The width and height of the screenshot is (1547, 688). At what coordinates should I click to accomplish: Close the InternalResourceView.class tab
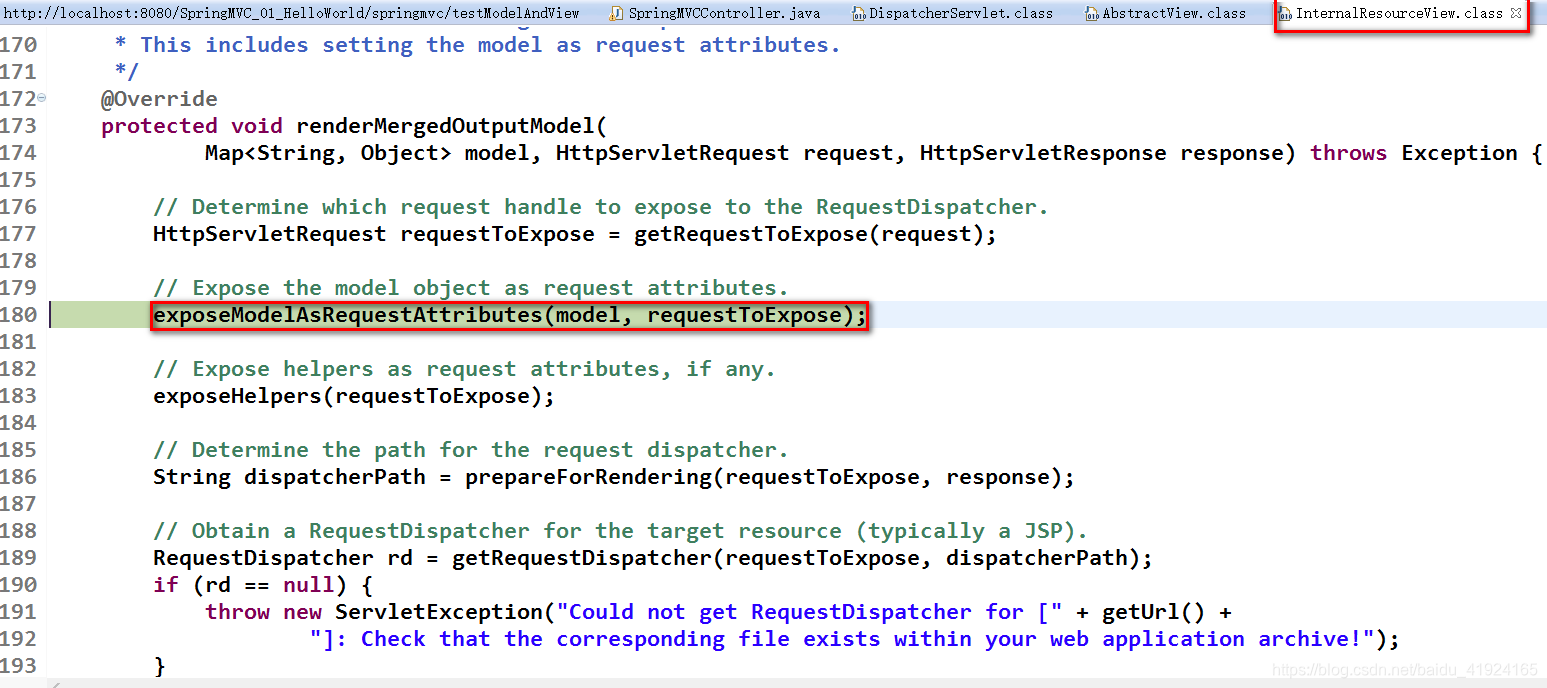coord(1517,13)
